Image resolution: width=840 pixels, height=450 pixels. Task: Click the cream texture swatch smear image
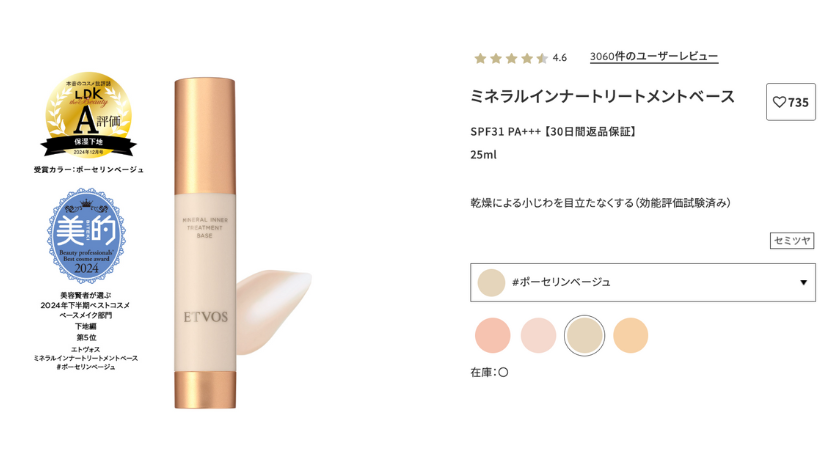274,312
